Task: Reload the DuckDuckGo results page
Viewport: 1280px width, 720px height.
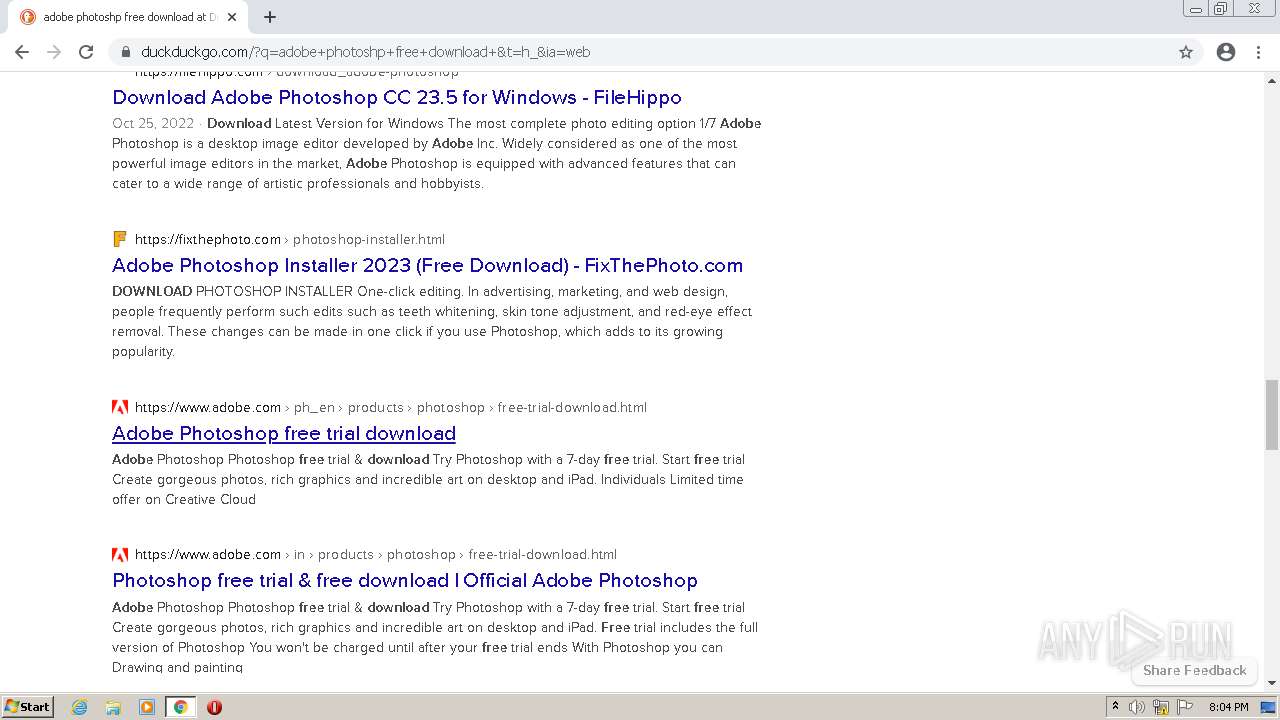Action: click(86, 52)
